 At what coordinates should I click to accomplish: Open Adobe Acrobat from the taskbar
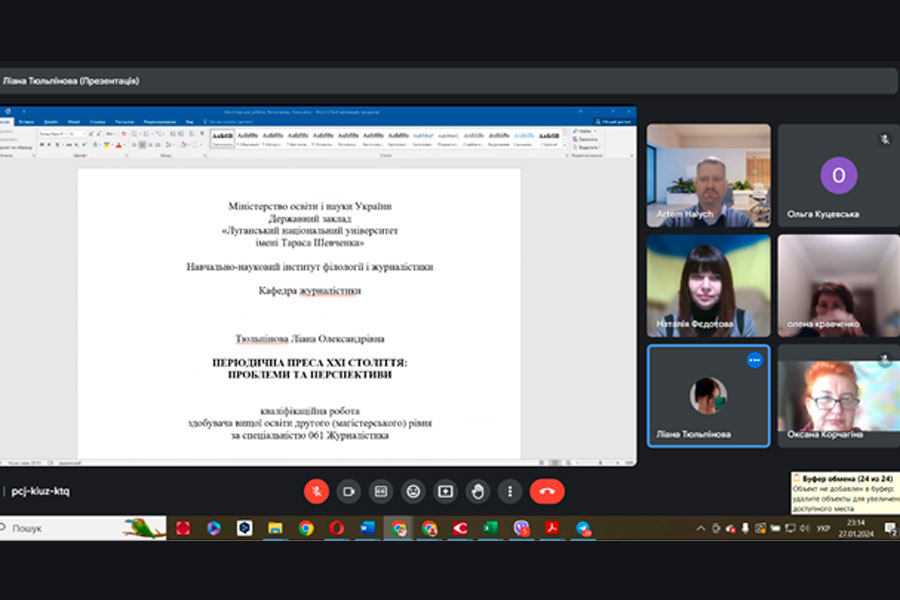(552, 528)
